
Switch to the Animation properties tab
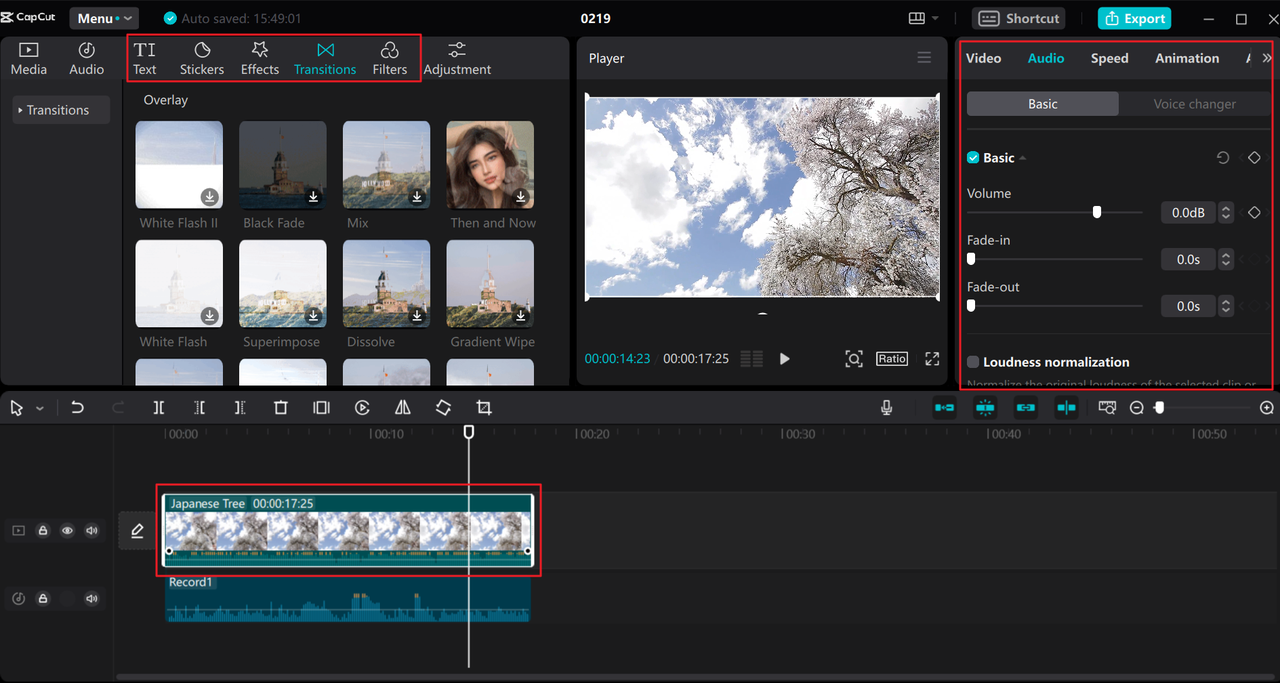(1187, 58)
